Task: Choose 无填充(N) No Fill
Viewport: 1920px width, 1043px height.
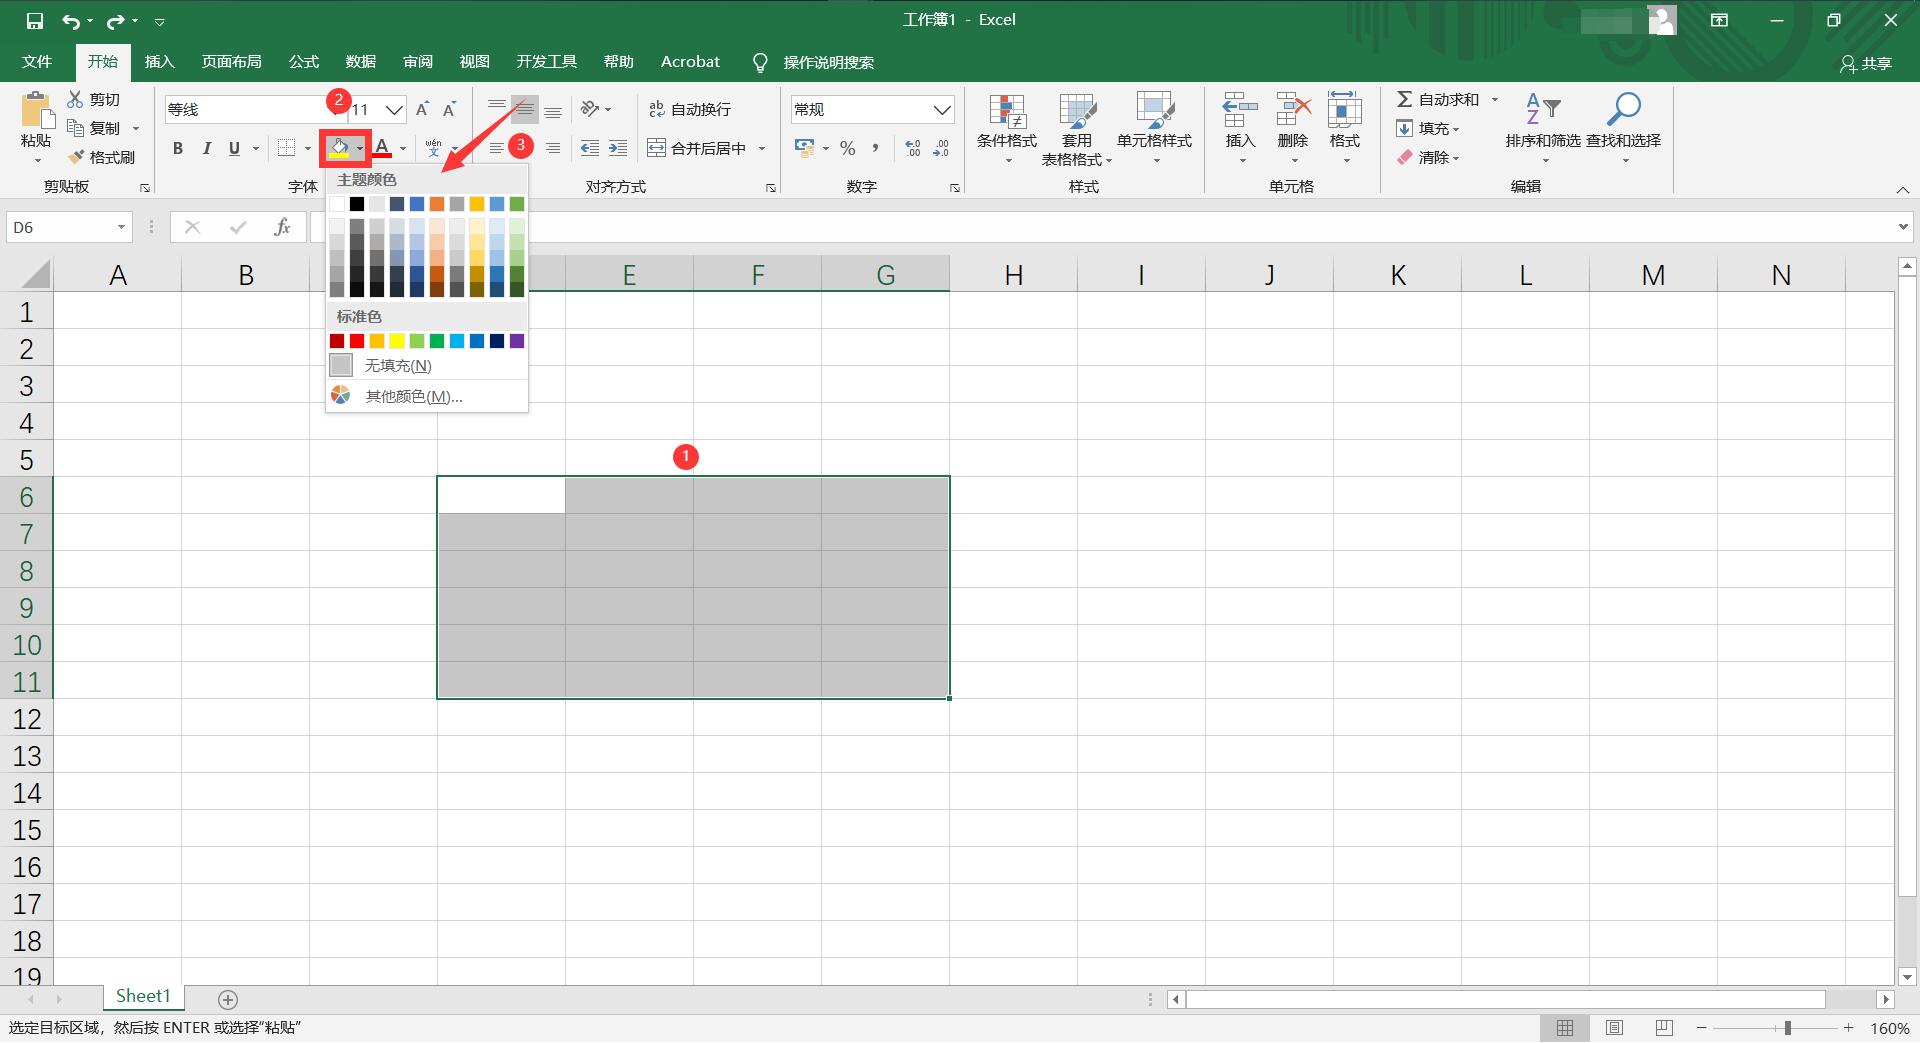Action: coord(427,365)
